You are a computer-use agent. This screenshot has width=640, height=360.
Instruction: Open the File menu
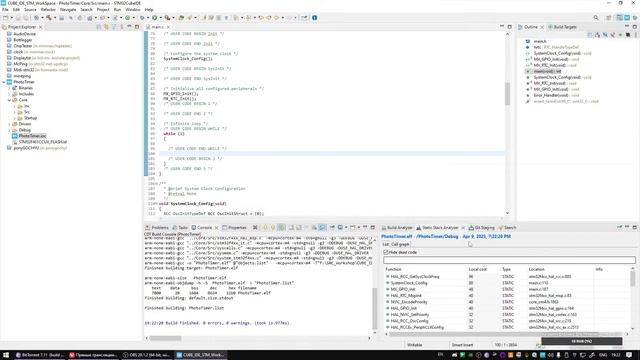tap(5, 9)
